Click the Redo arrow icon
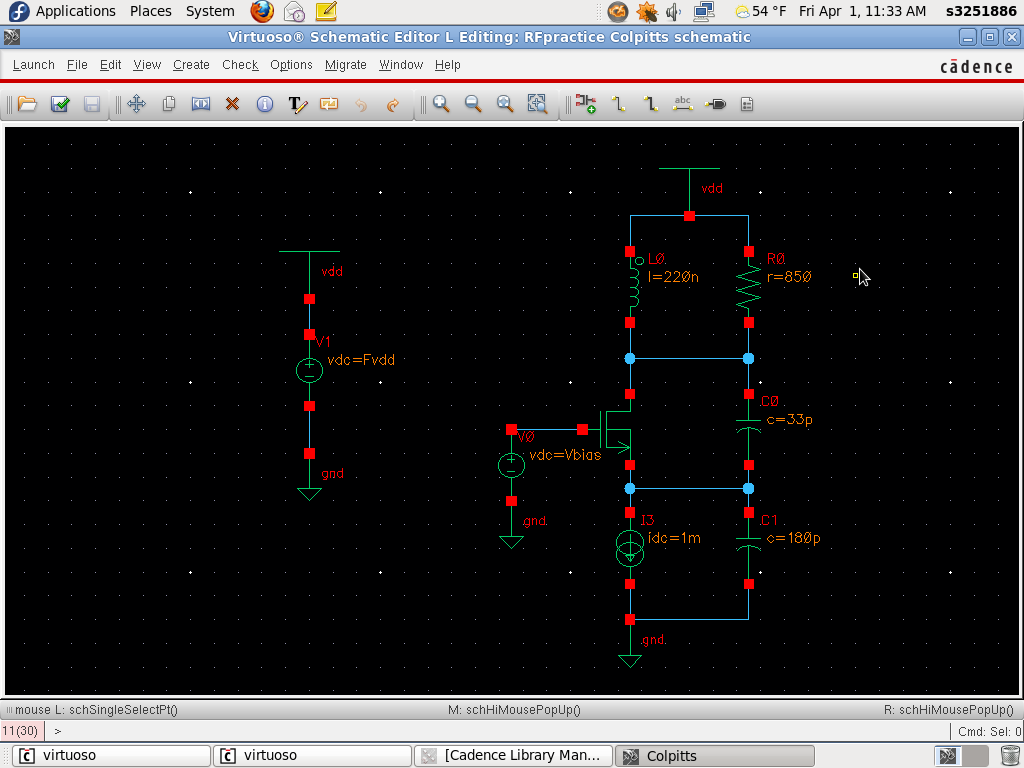 393,104
